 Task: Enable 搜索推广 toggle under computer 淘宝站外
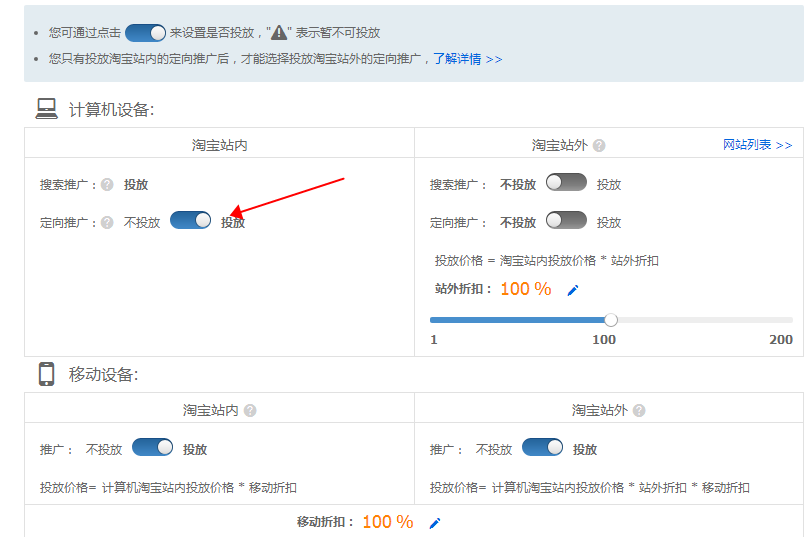[566, 183]
